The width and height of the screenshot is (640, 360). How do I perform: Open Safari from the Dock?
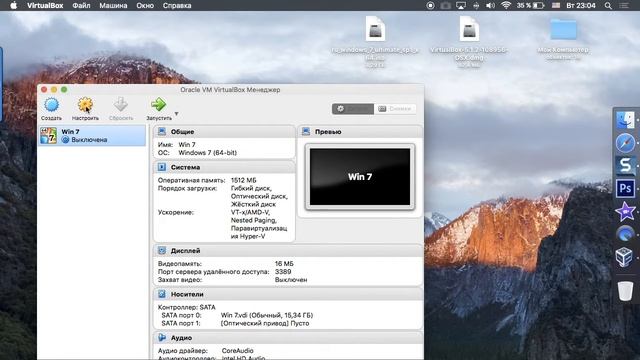[x=625, y=143]
